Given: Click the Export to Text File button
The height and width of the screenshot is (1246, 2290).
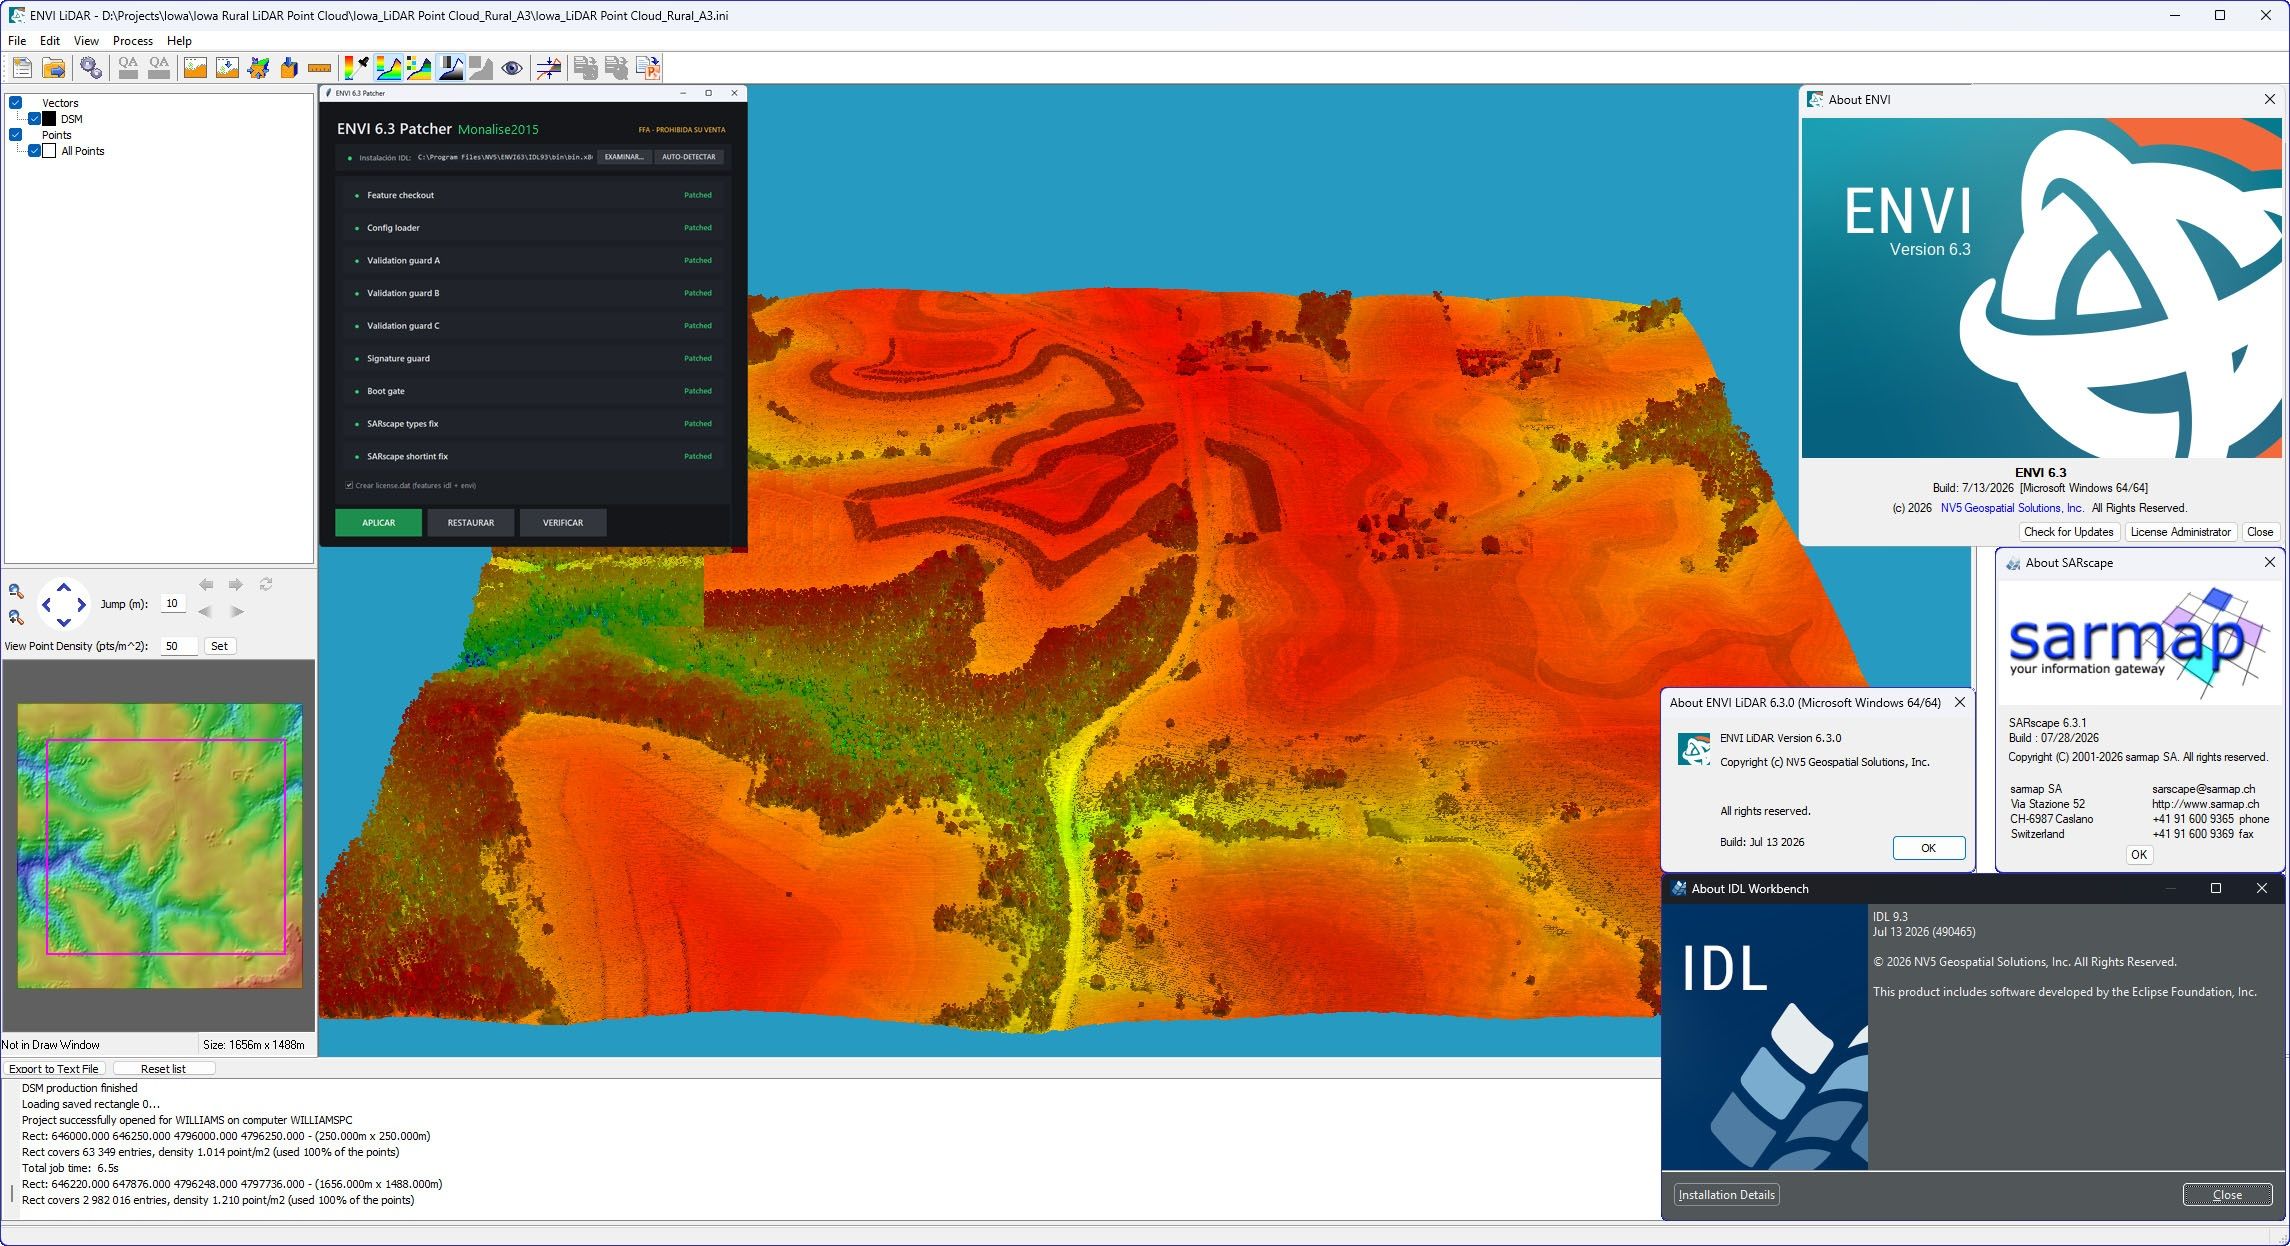Looking at the screenshot, I should point(54,1069).
